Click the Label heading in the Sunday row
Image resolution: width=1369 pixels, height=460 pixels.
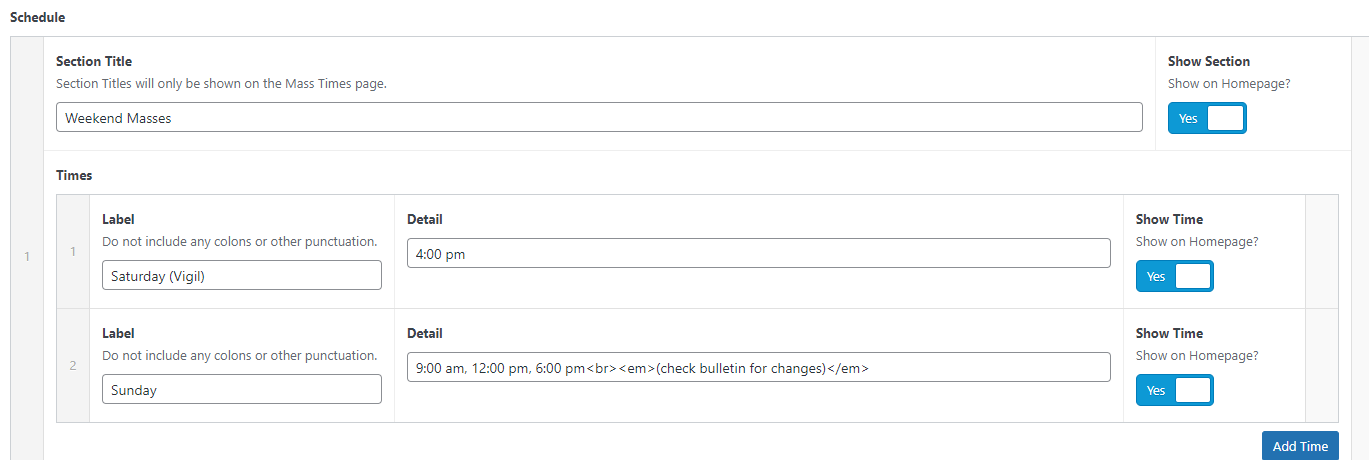pos(118,333)
